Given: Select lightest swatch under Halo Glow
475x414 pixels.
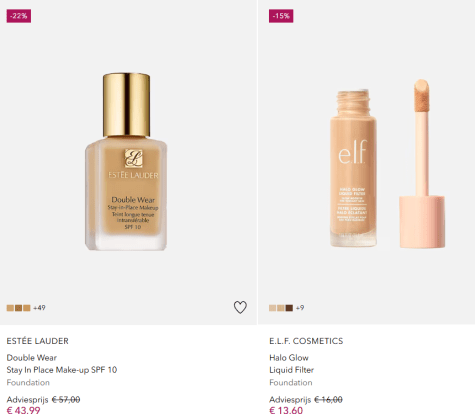Looking at the screenshot, I should pos(273,308).
